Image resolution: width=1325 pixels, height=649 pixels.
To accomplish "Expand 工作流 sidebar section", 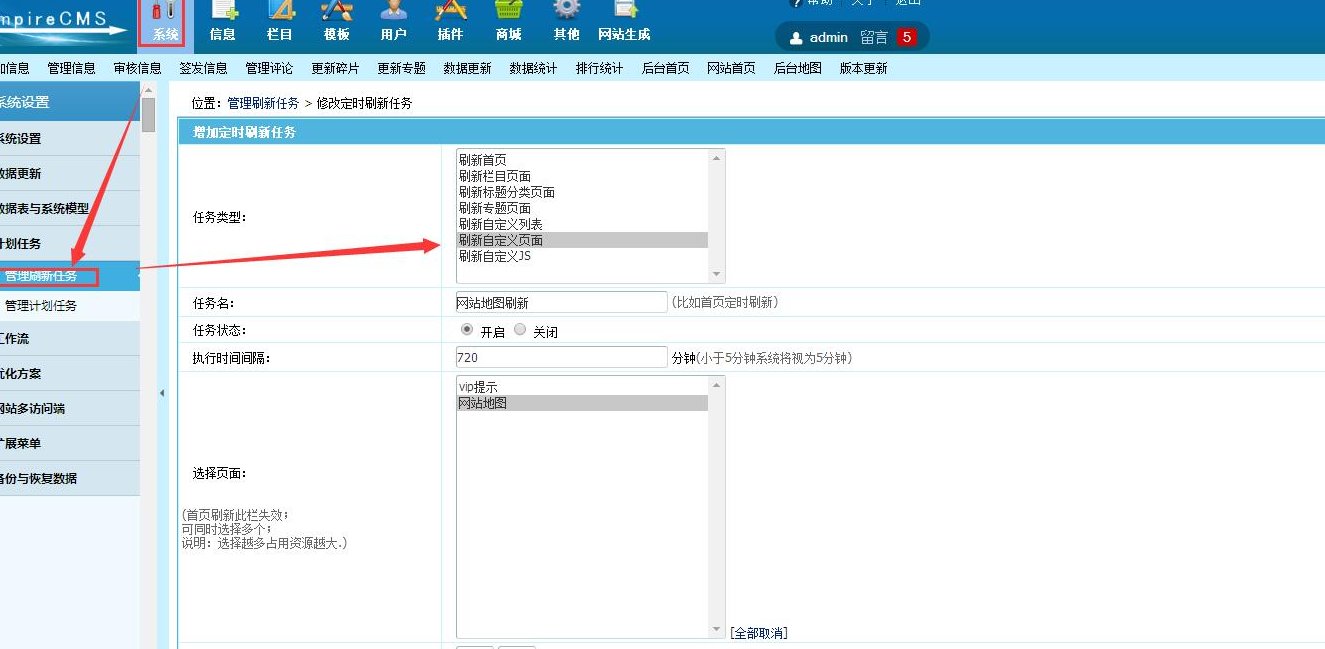I will (x=70, y=339).
